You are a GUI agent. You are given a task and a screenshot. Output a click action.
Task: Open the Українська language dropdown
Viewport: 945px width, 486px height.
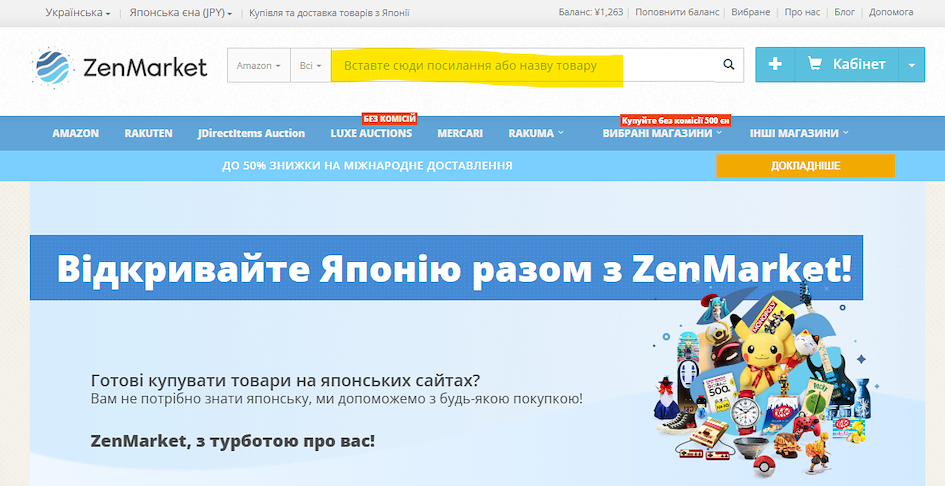click(78, 12)
